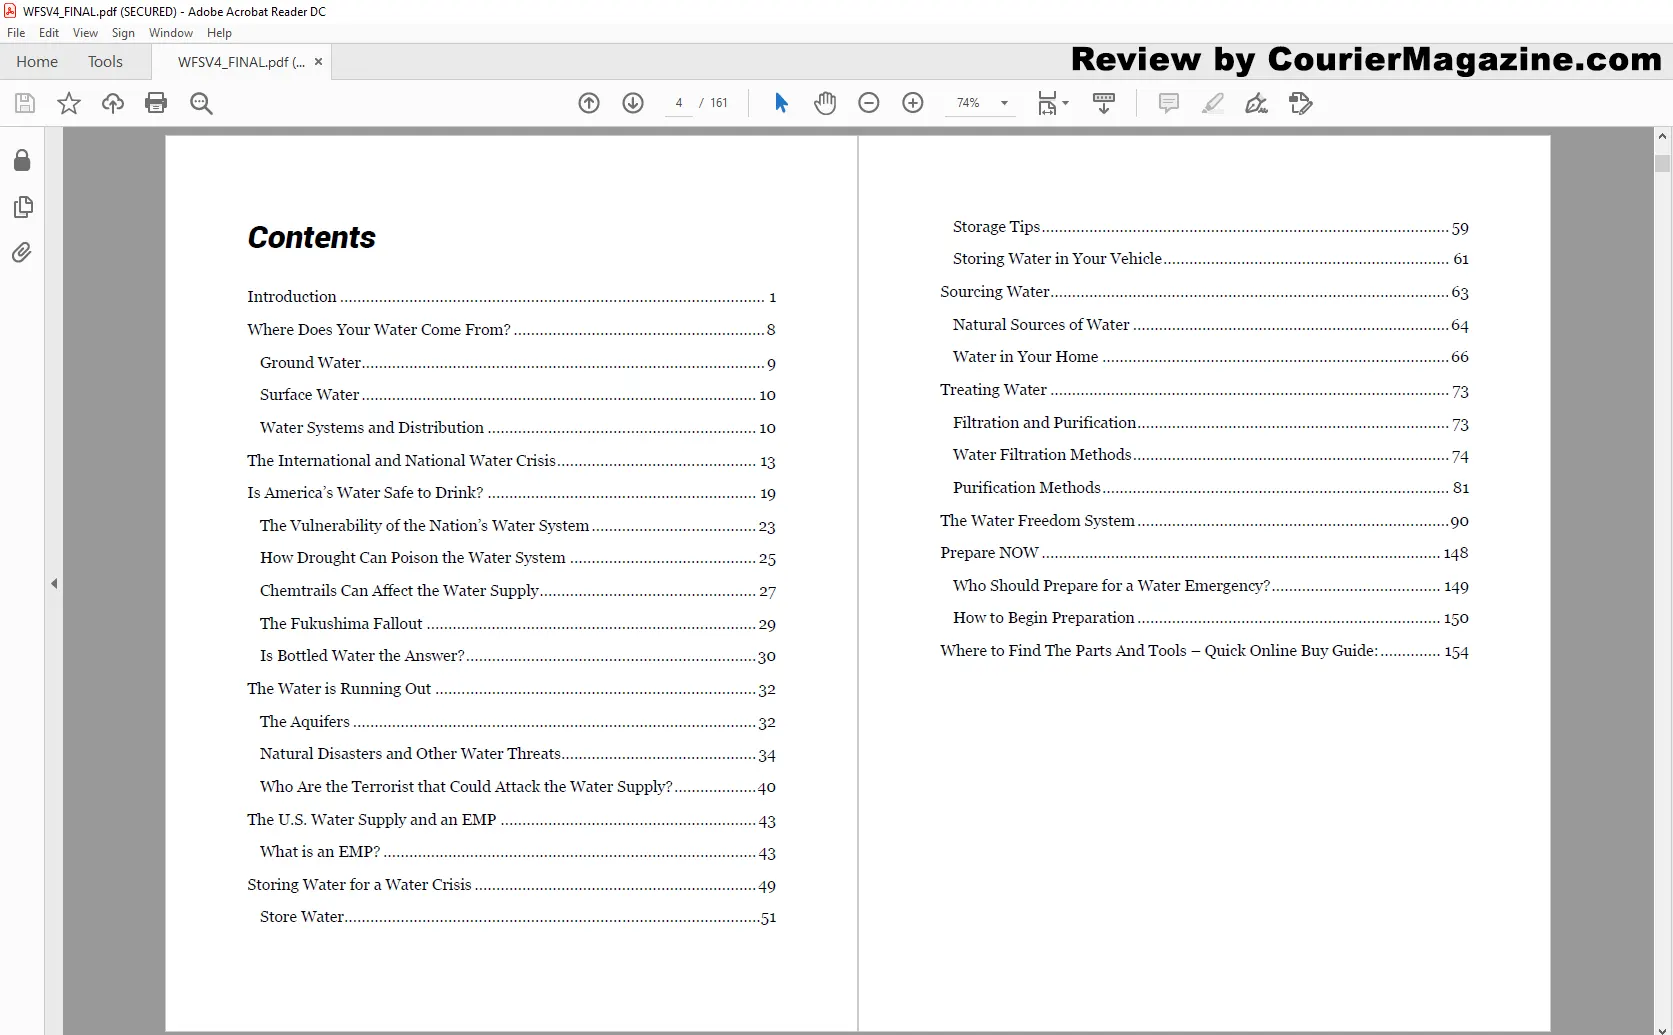Open the File menu
The height and width of the screenshot is (1035, 1673).
click(x=16, y=33)
